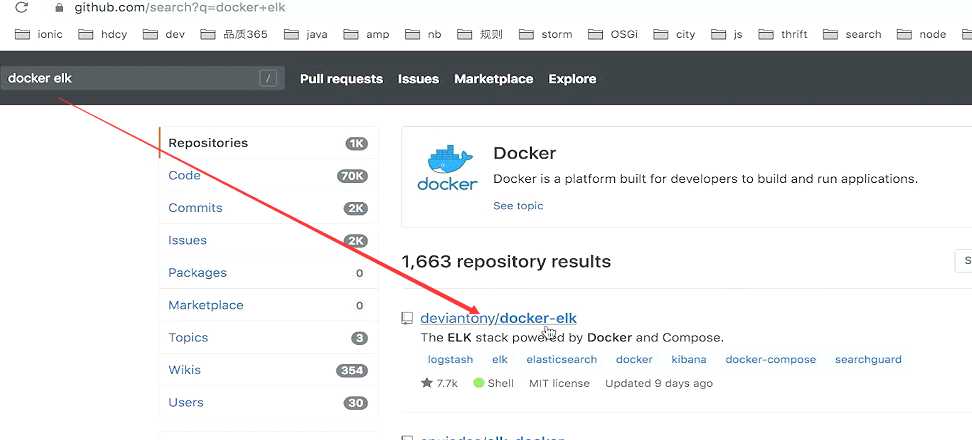Viewport: 972px width, 440px height.
Task: Focus the GitHub search field containing docker elk
Action: (x=142, y=78)
